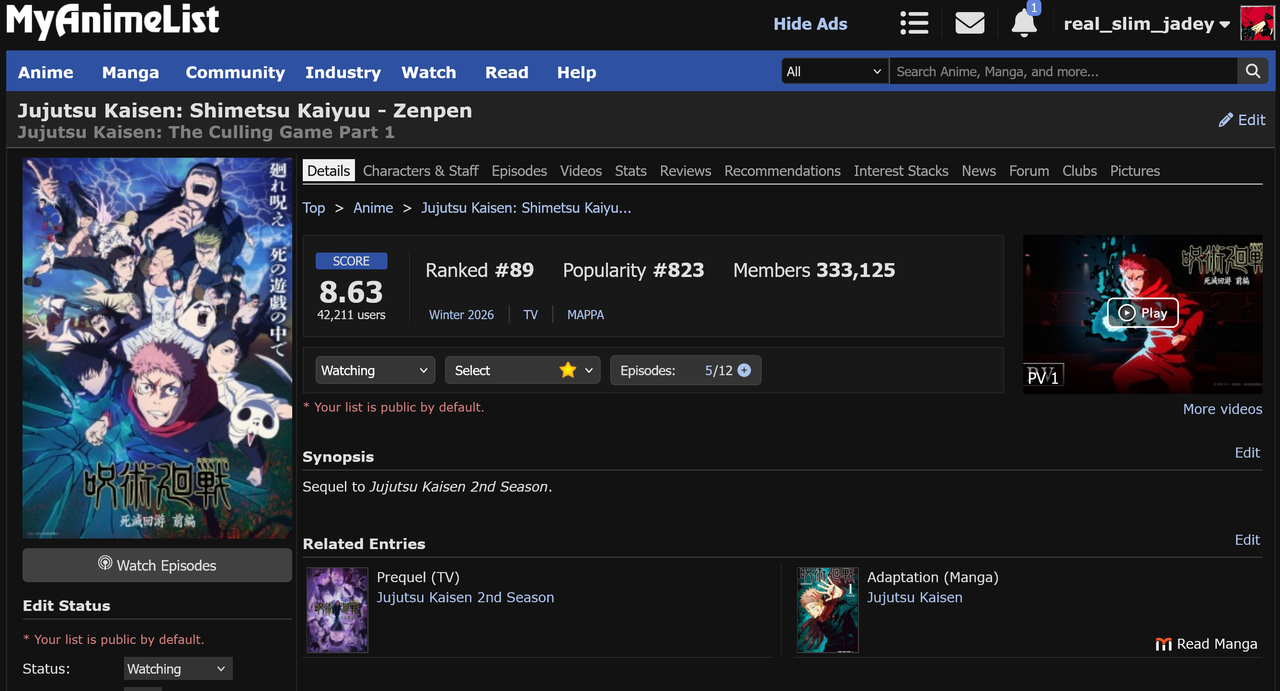Screen dimensions: 1280x691
Task: Focus the Search Anime, Manga field
Action: (x=1063, y=71)
